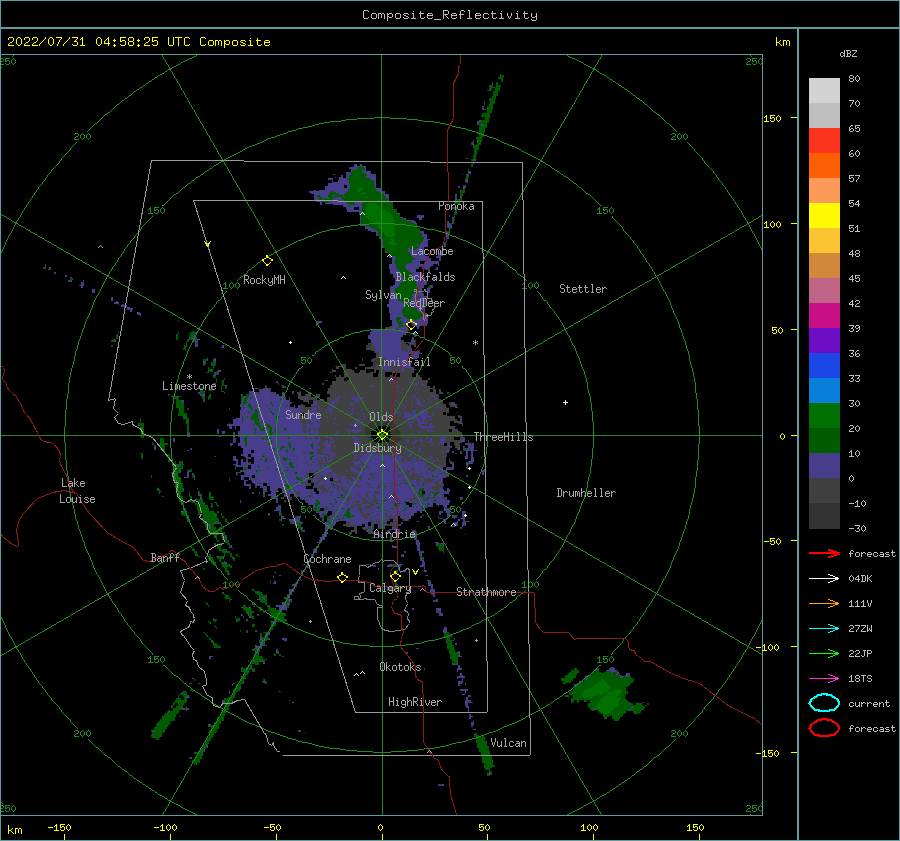Viewport: 900px width, 841px height.
Task: Click the Drumheller city label
Action: coord(586,493)
